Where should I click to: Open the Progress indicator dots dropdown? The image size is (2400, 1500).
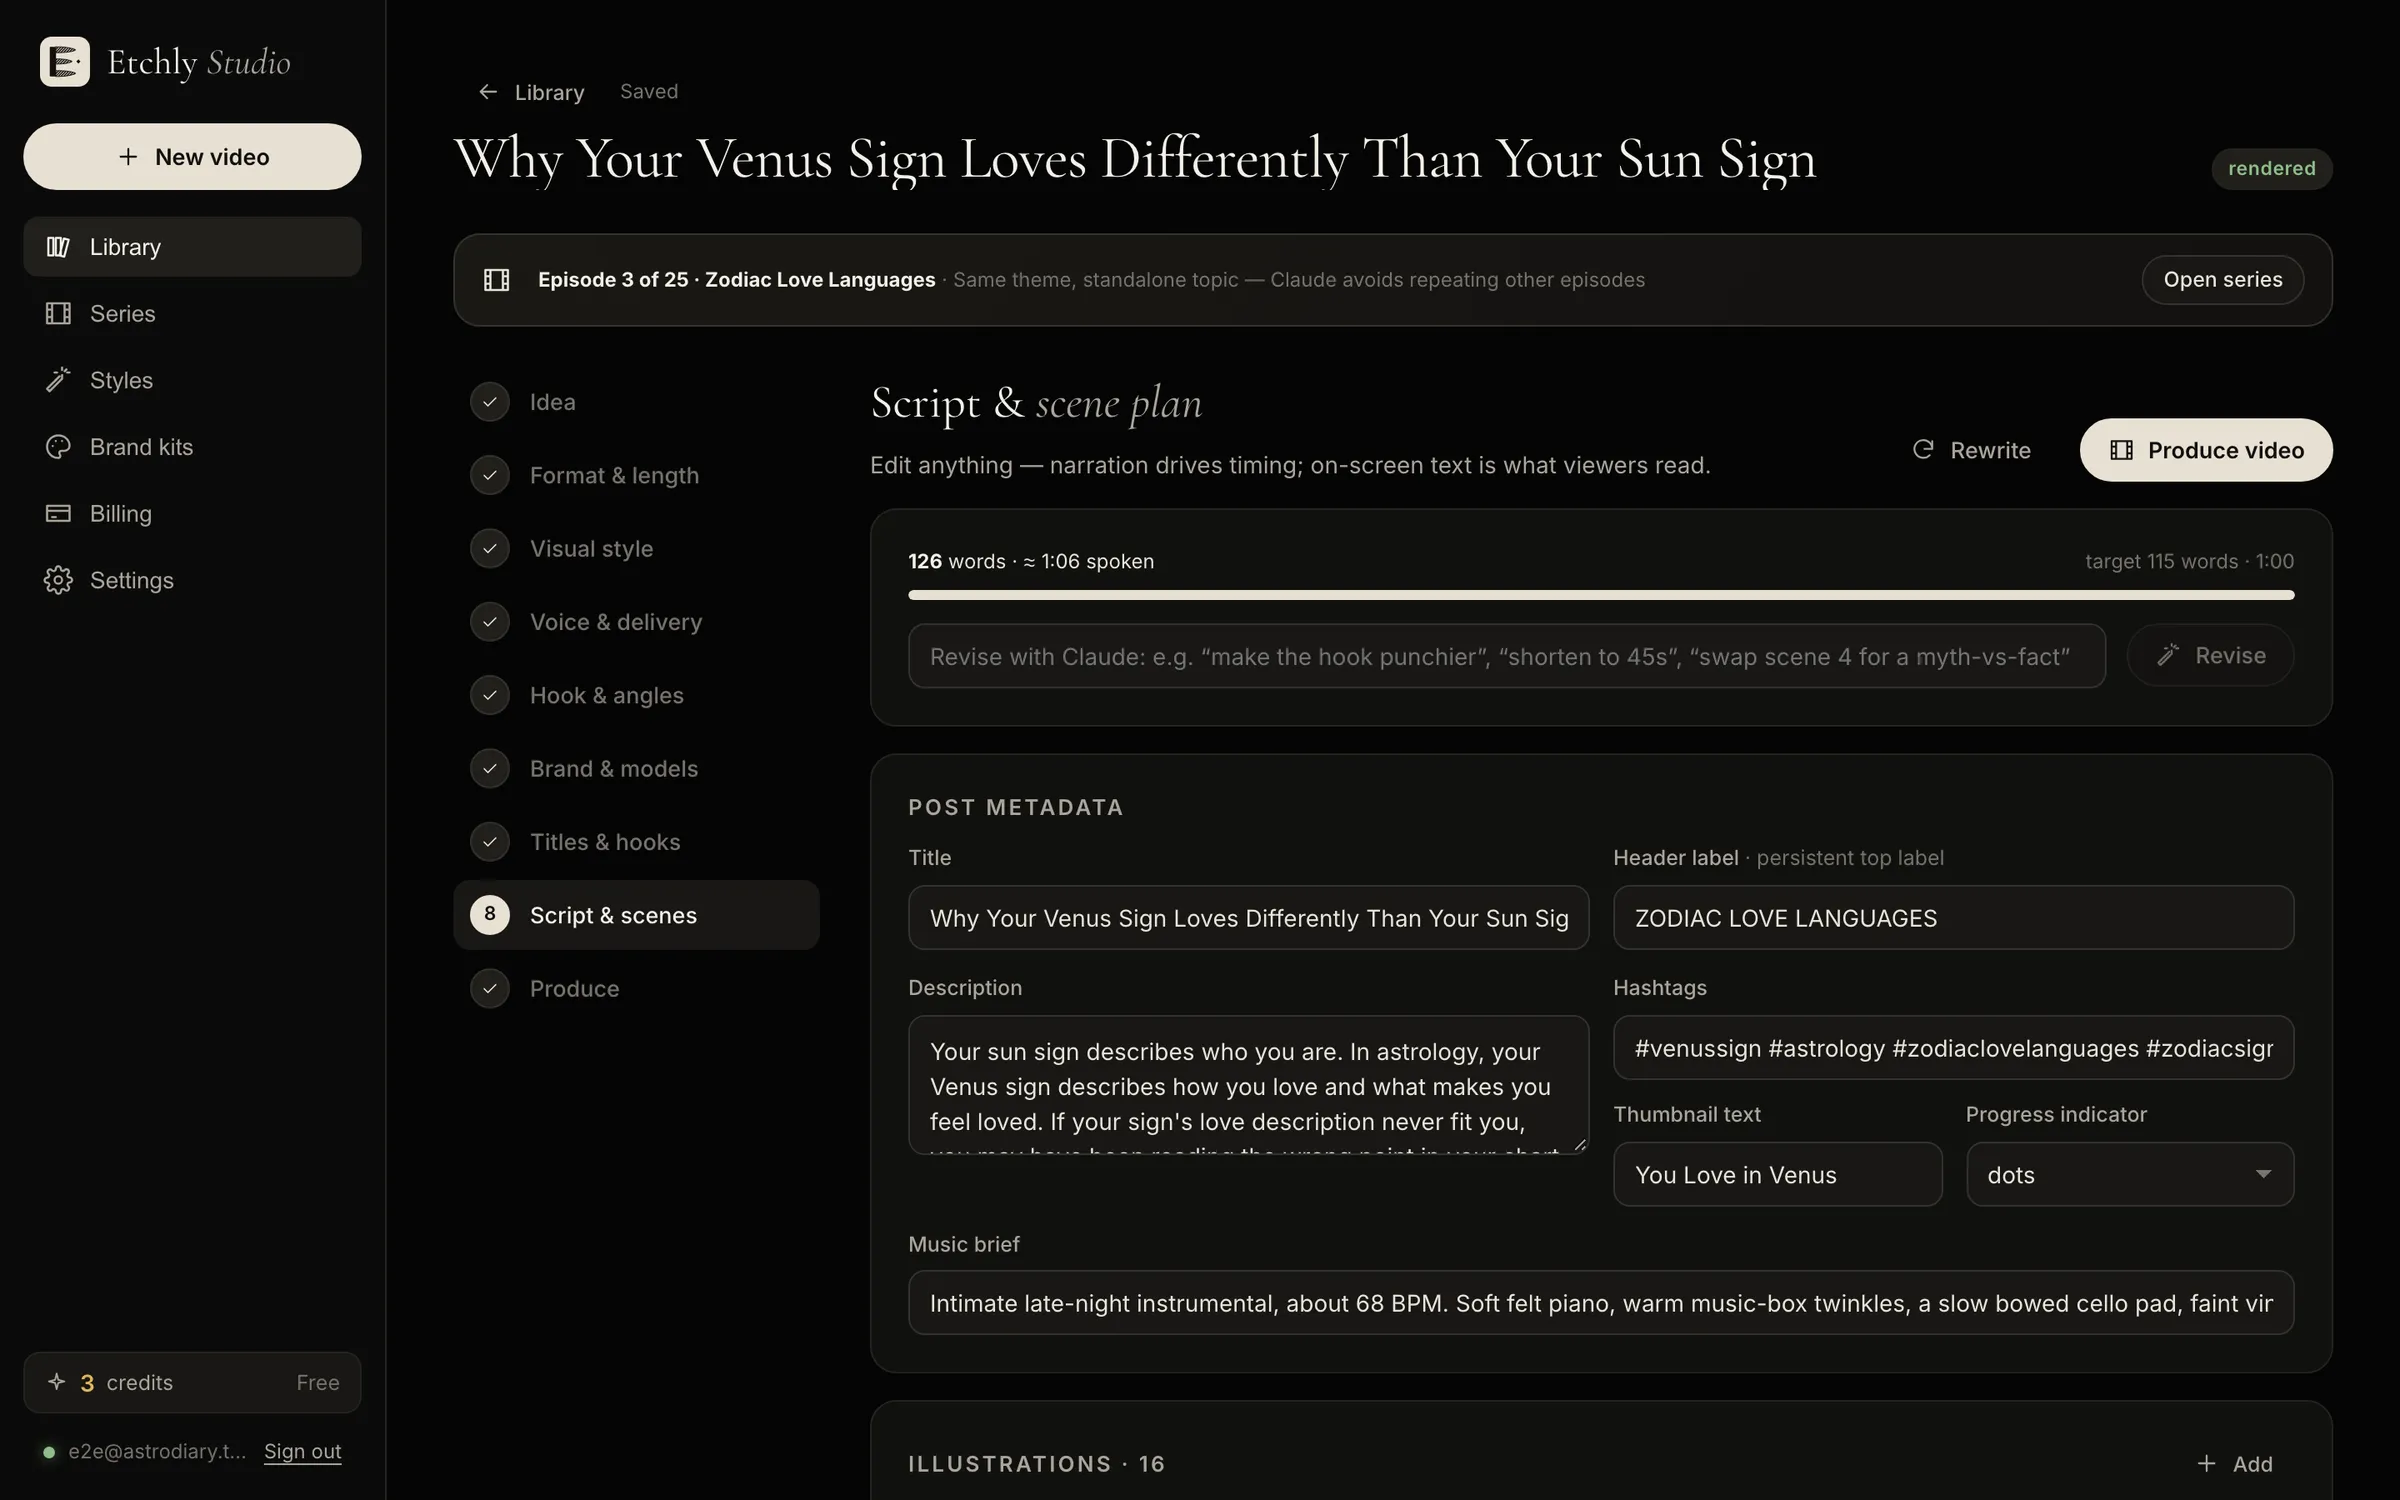click(2129, 1174)
